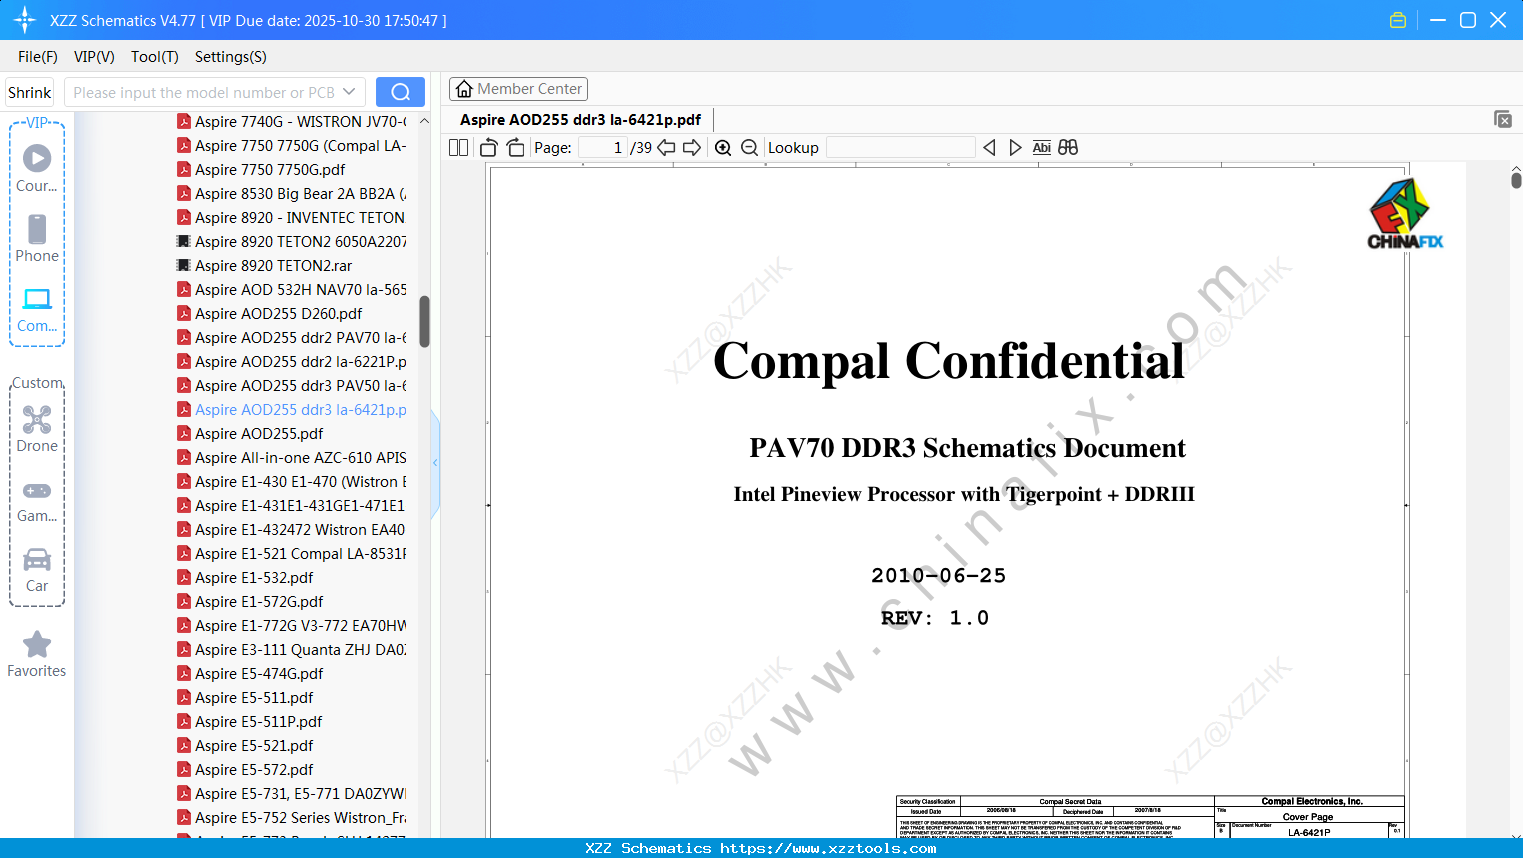Viewport: 1523px width, 858px height.
Task: Open Aspire 7750 7750G.pdf
Action: pos(261,170)
